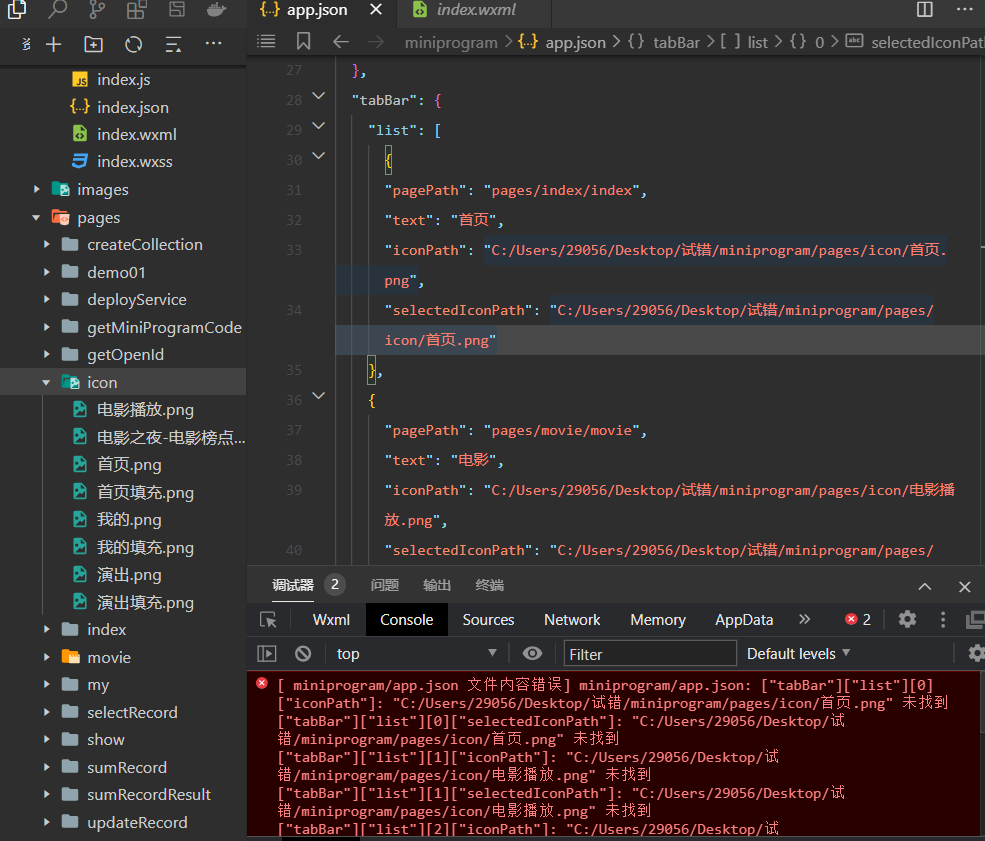Viewport: 985px width, 841px height.
Task: Open the search icon in activity bar
Action: pyautogui.click(x=57, y=9)
